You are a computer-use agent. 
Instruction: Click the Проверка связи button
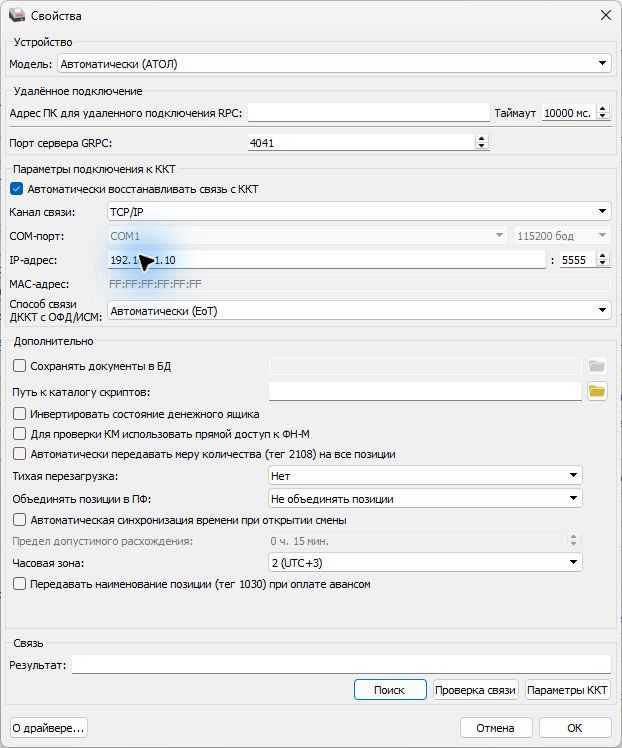475,690
